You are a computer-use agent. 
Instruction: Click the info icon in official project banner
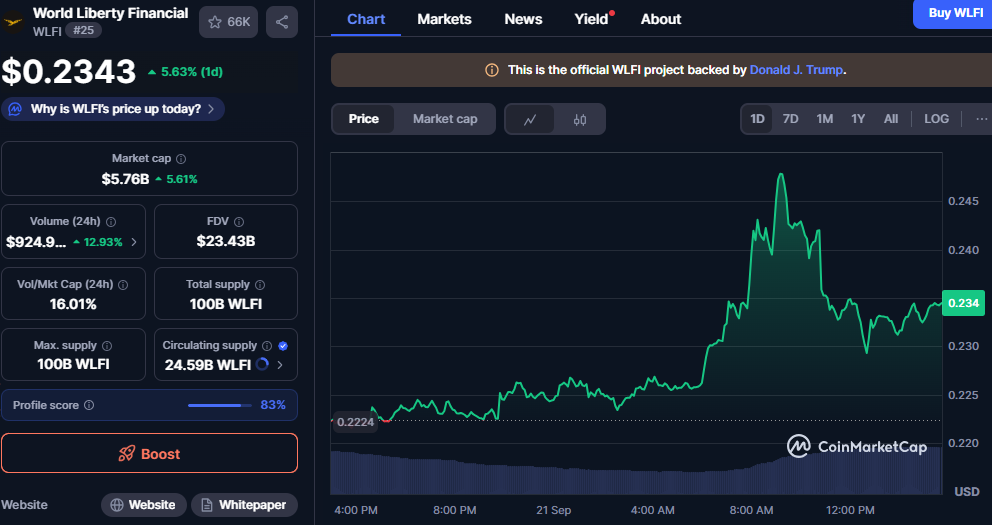[492, 70]
